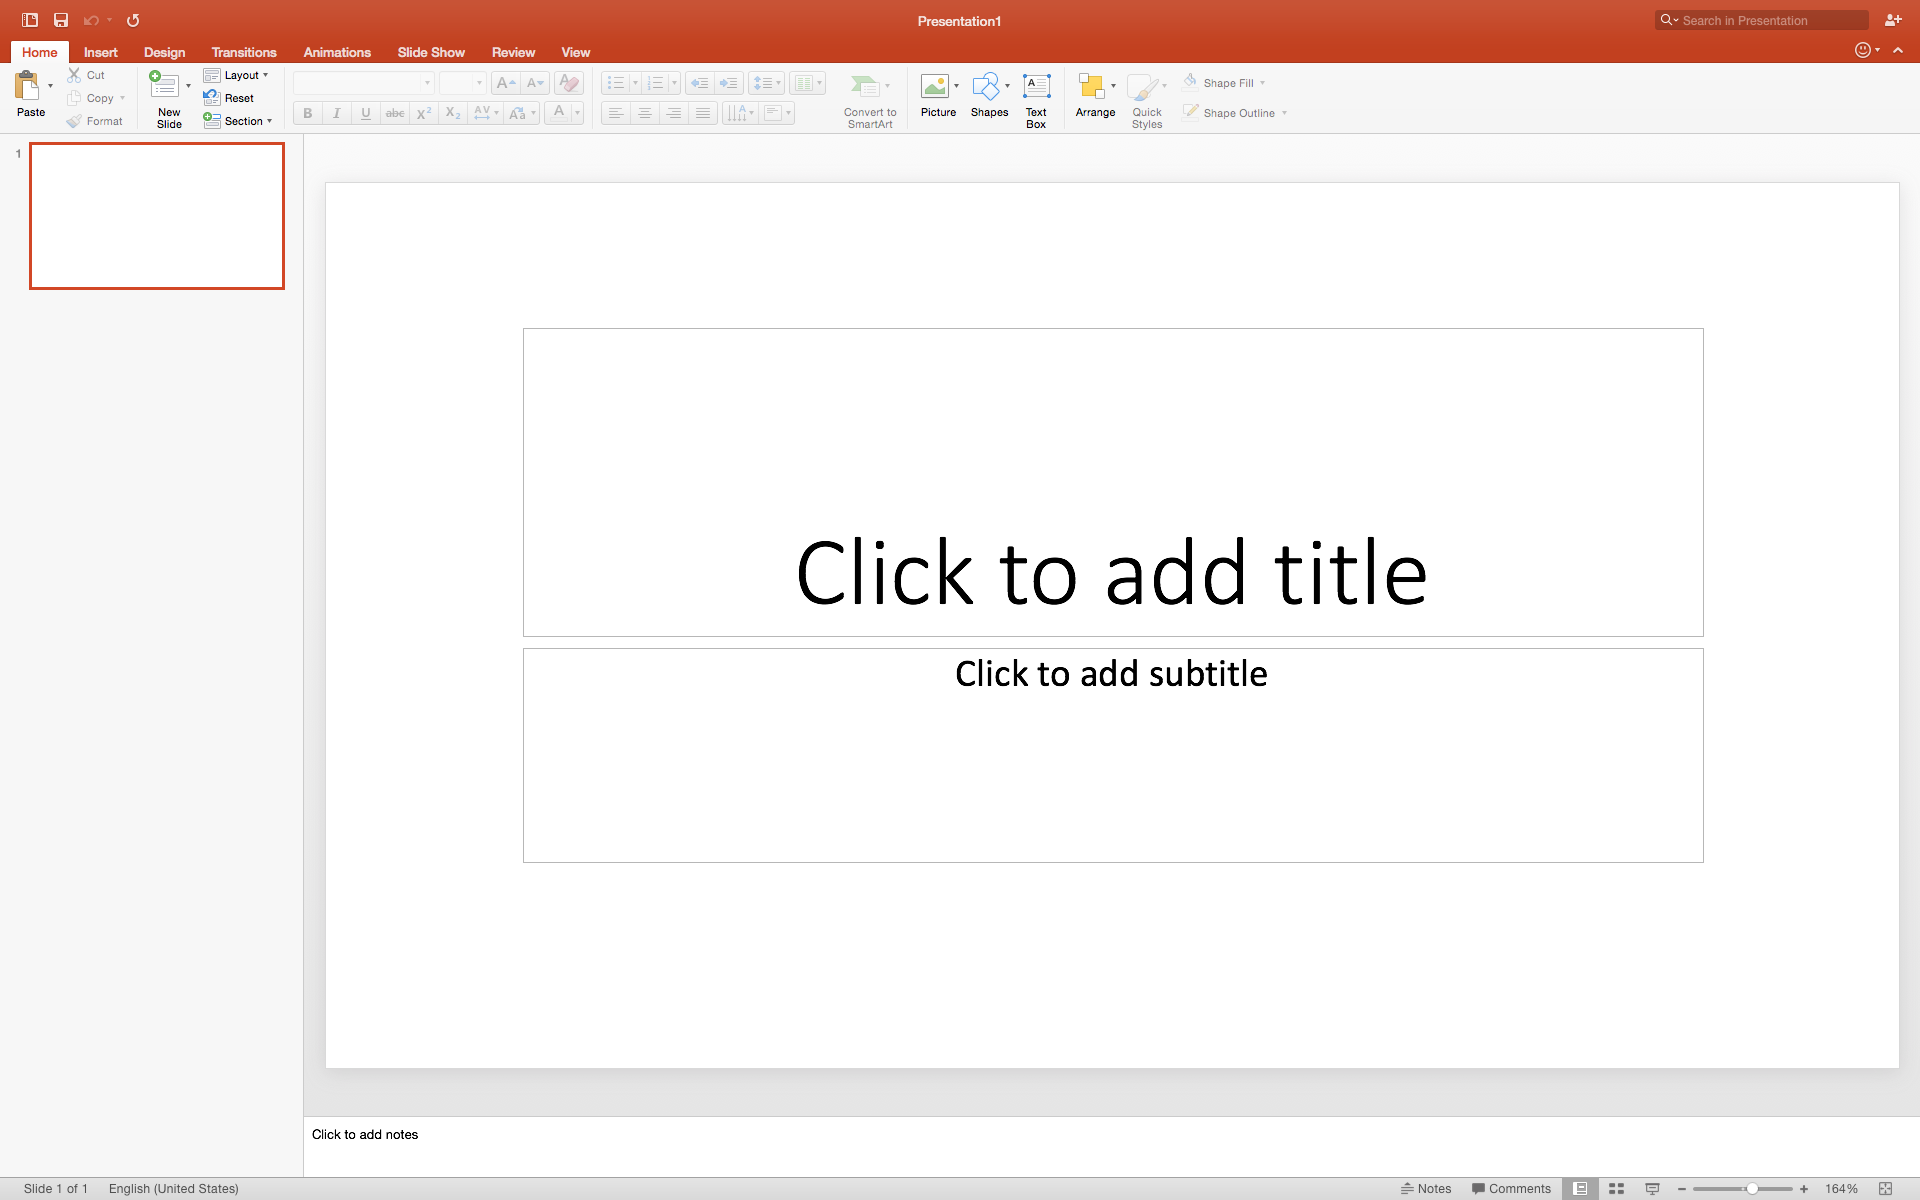Expand the Layout options dropdown

[x=265, y=75]
